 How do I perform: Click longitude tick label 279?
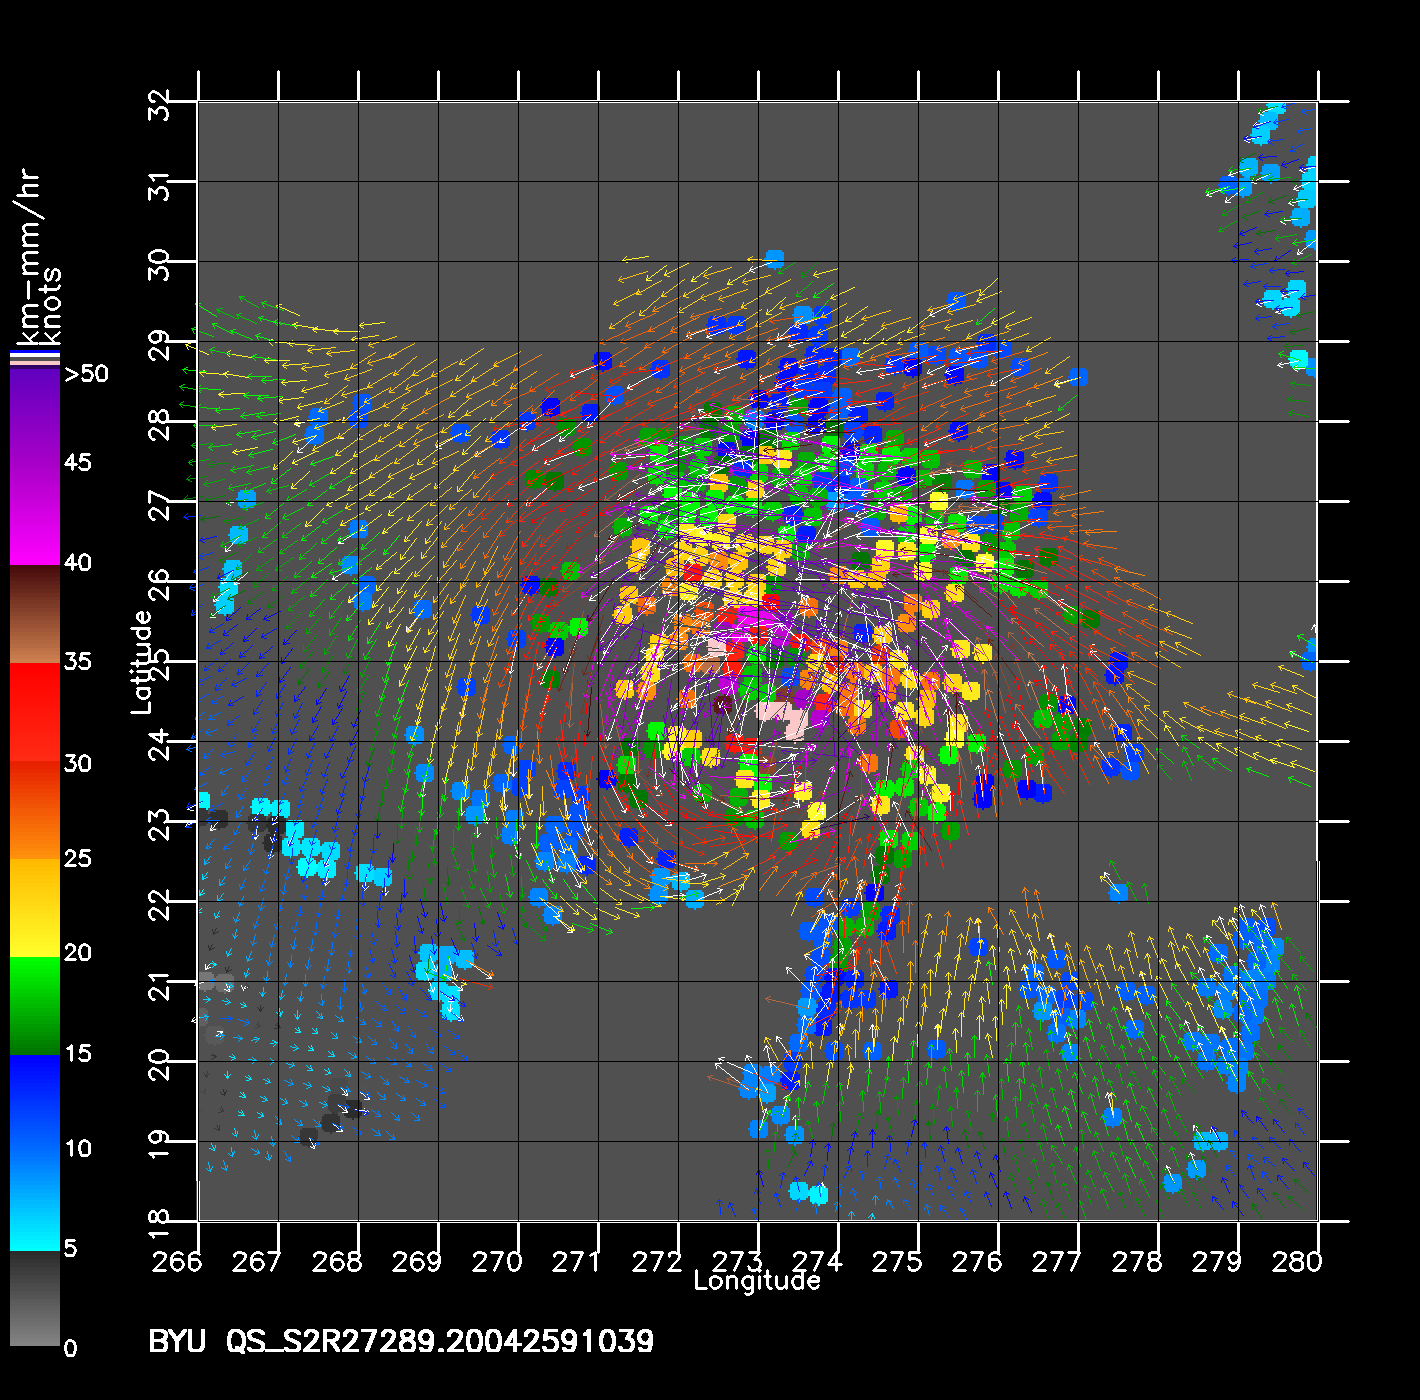1217,1262
